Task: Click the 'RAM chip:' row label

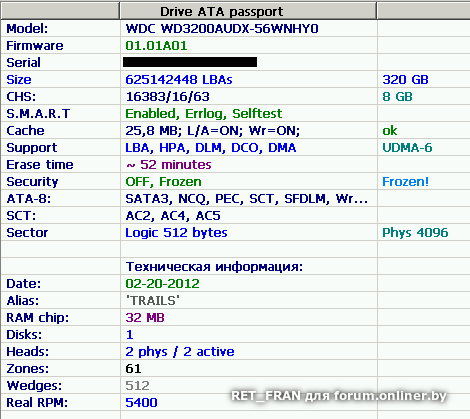Action: [x=37, y=318]
